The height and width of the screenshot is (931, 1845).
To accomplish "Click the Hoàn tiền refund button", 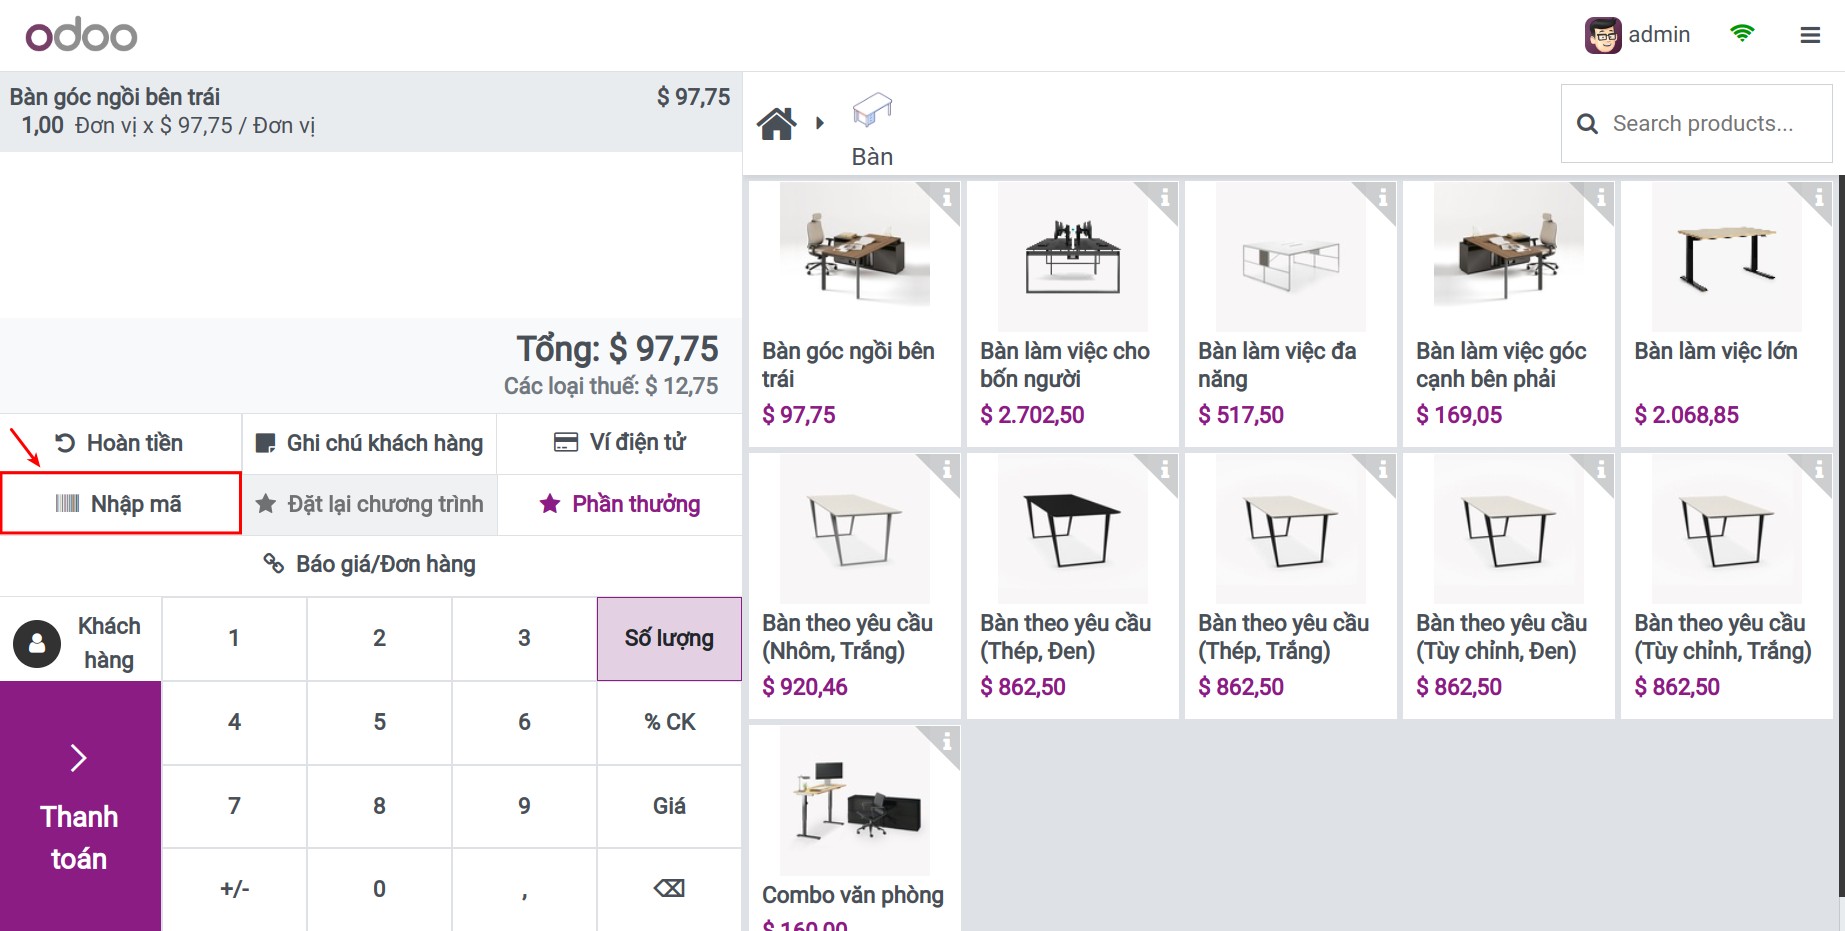I will (x=120, y=443).
